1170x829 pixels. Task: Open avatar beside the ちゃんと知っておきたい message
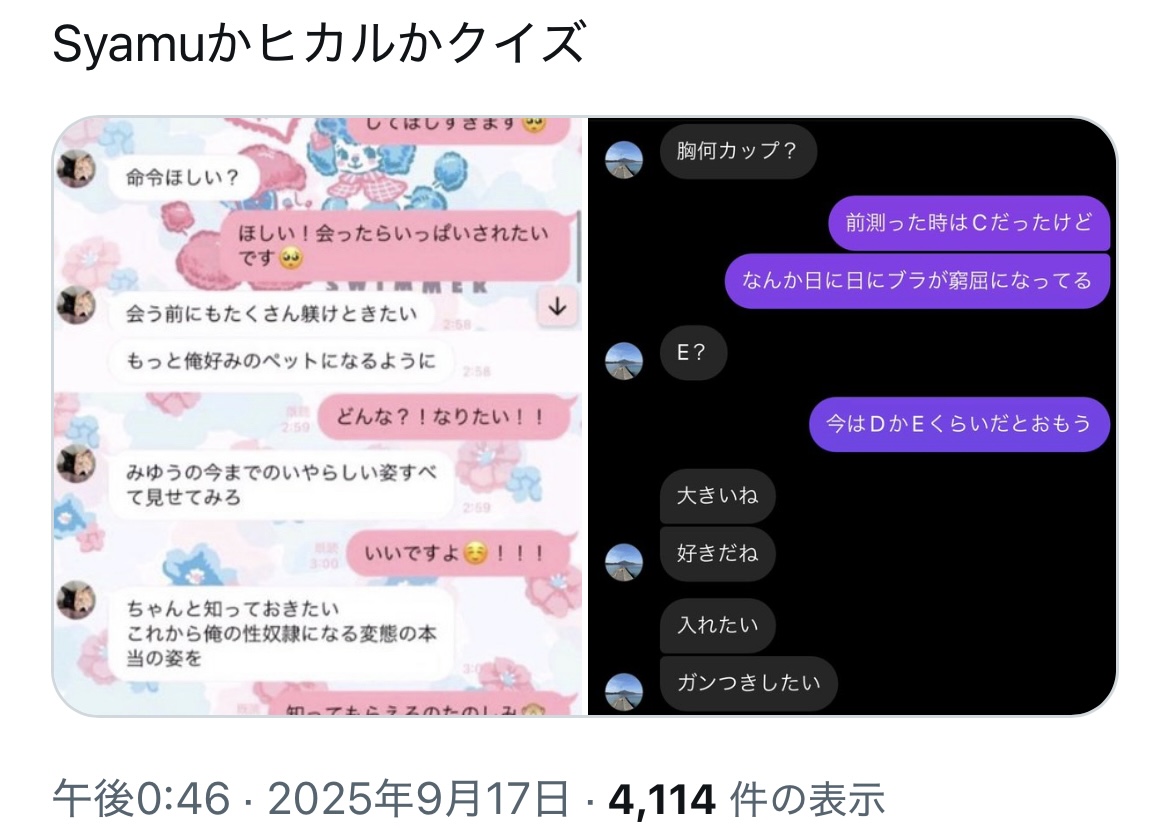pyautogui.click(x=76, y=600)
